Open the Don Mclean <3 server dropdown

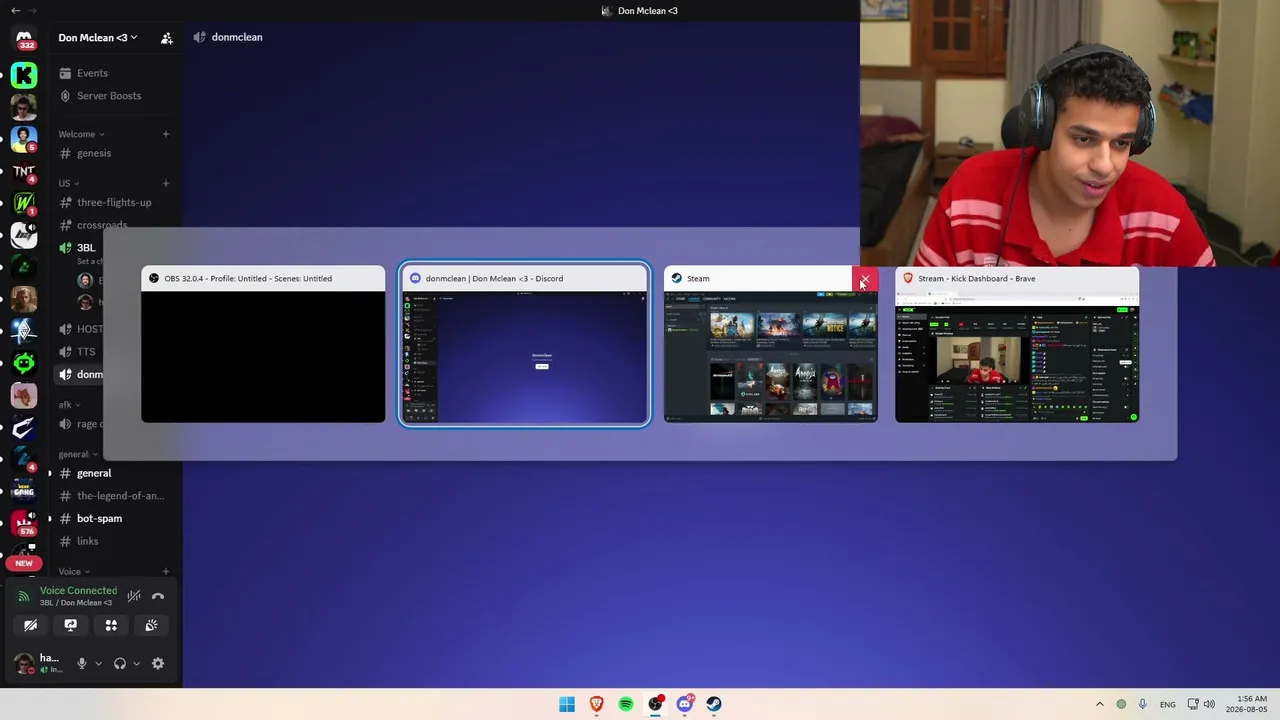coord(98,38)
